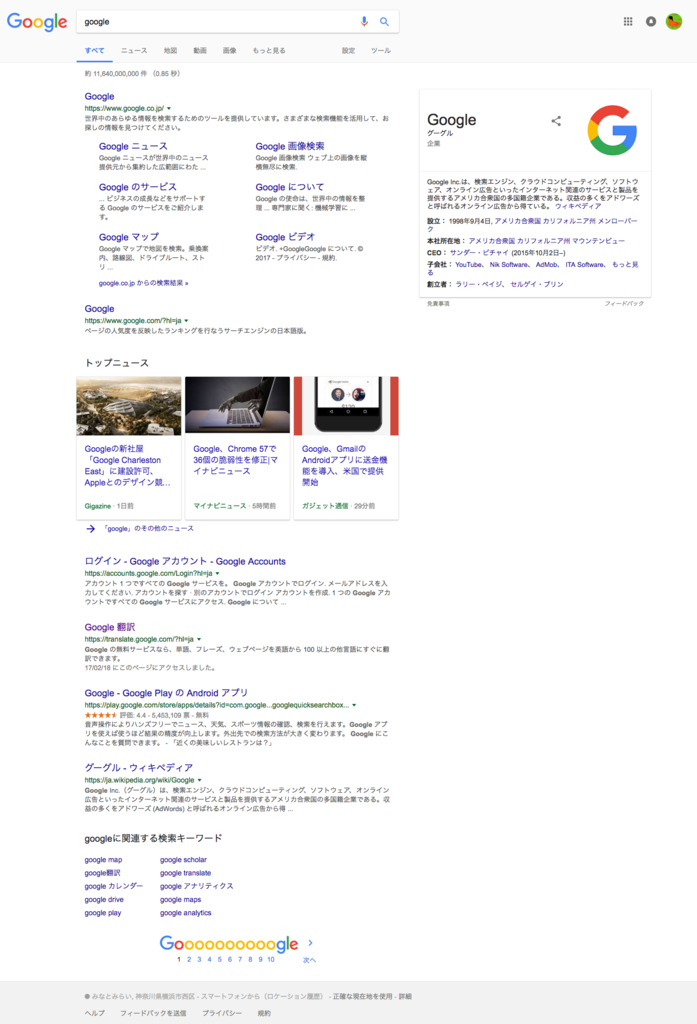Open the ツール search tools

coord(380,50)
